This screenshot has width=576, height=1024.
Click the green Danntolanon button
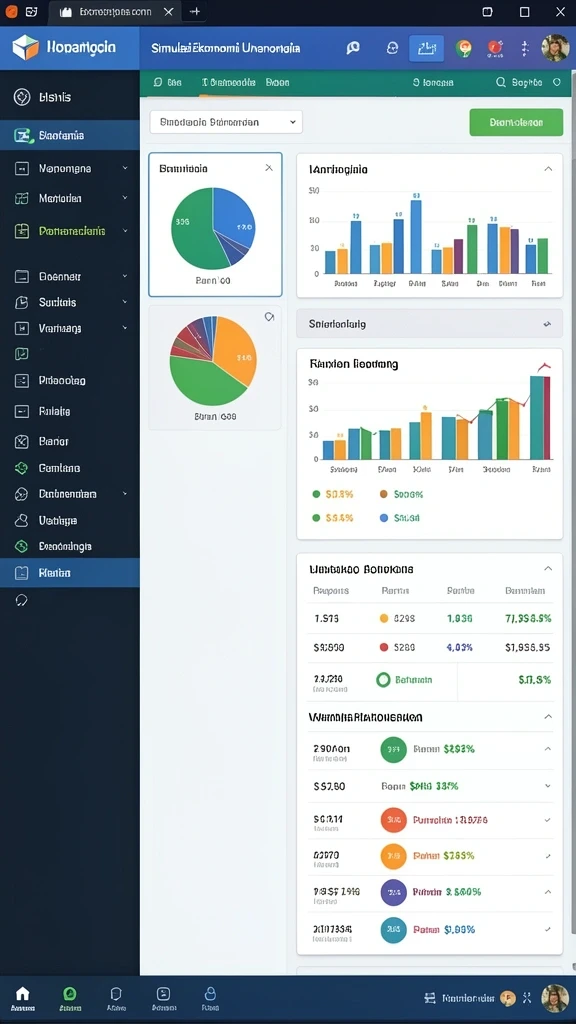point(516,122)
